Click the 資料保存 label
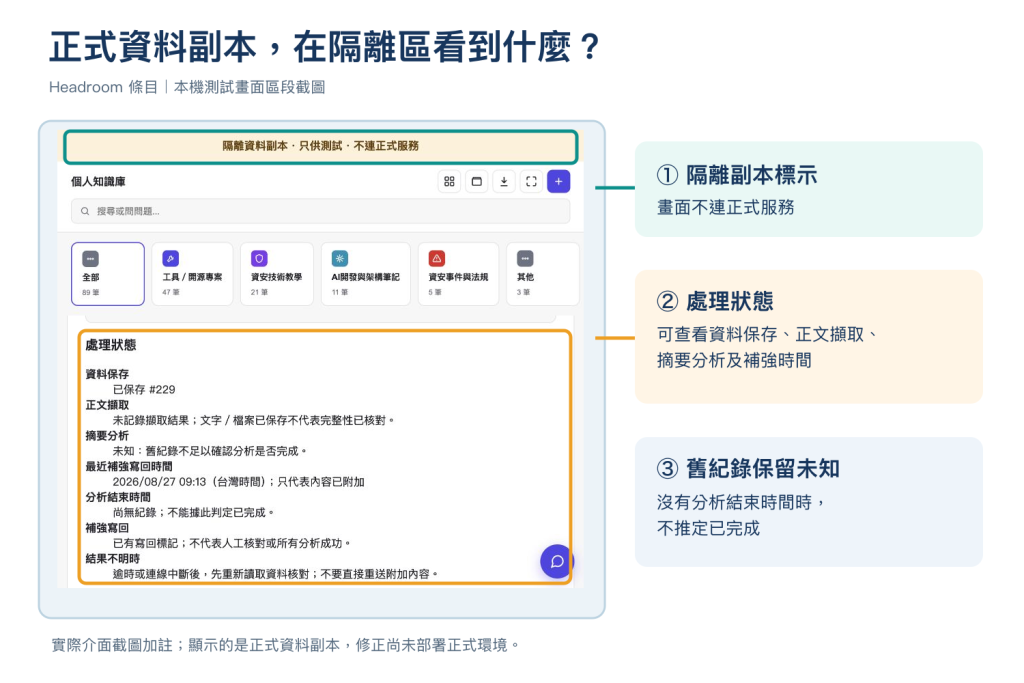 pyautogui.click(x=107, y=374)
